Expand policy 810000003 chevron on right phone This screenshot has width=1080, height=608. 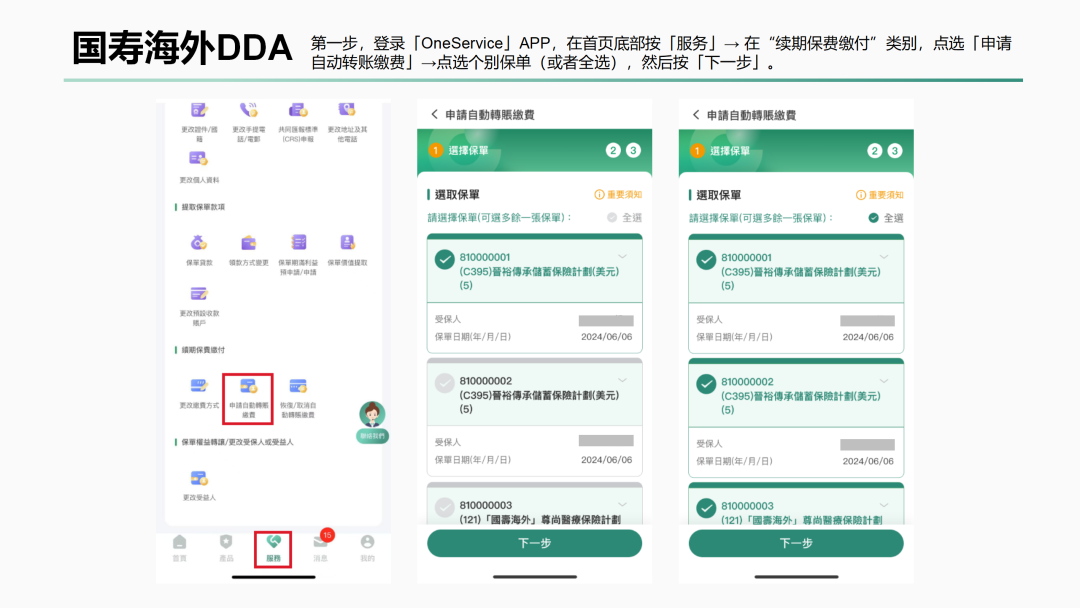tap(884, 505)
